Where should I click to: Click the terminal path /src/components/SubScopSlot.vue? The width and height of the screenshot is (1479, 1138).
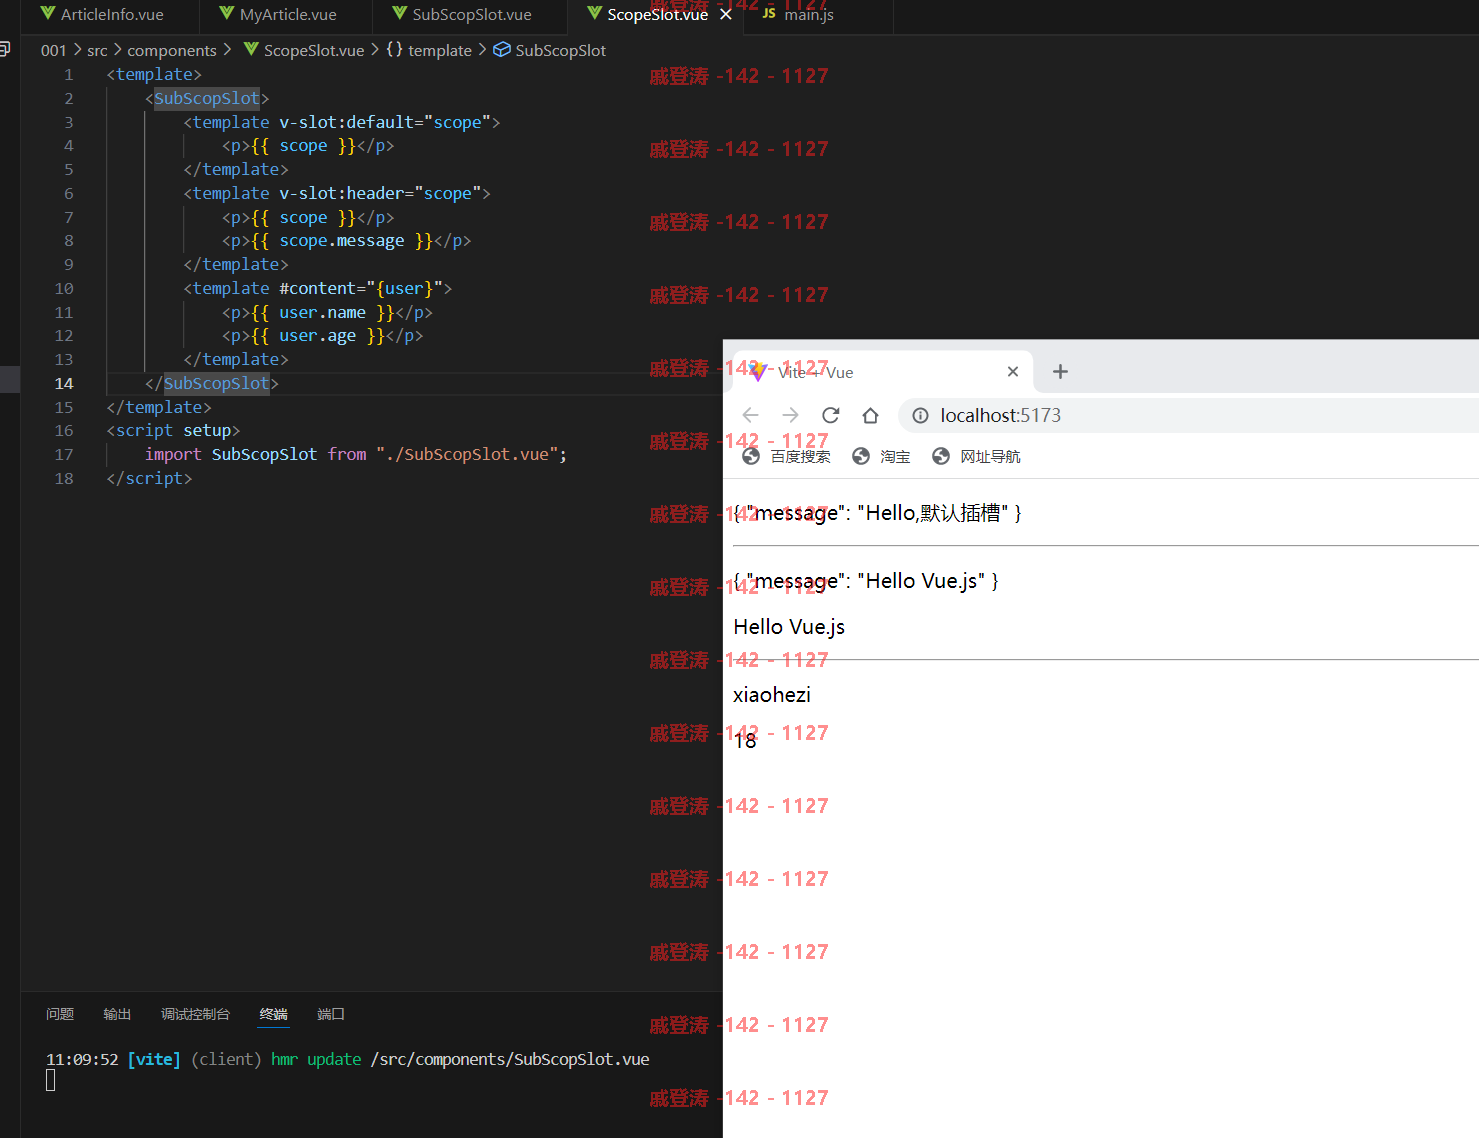click(x=510, y=1059)
